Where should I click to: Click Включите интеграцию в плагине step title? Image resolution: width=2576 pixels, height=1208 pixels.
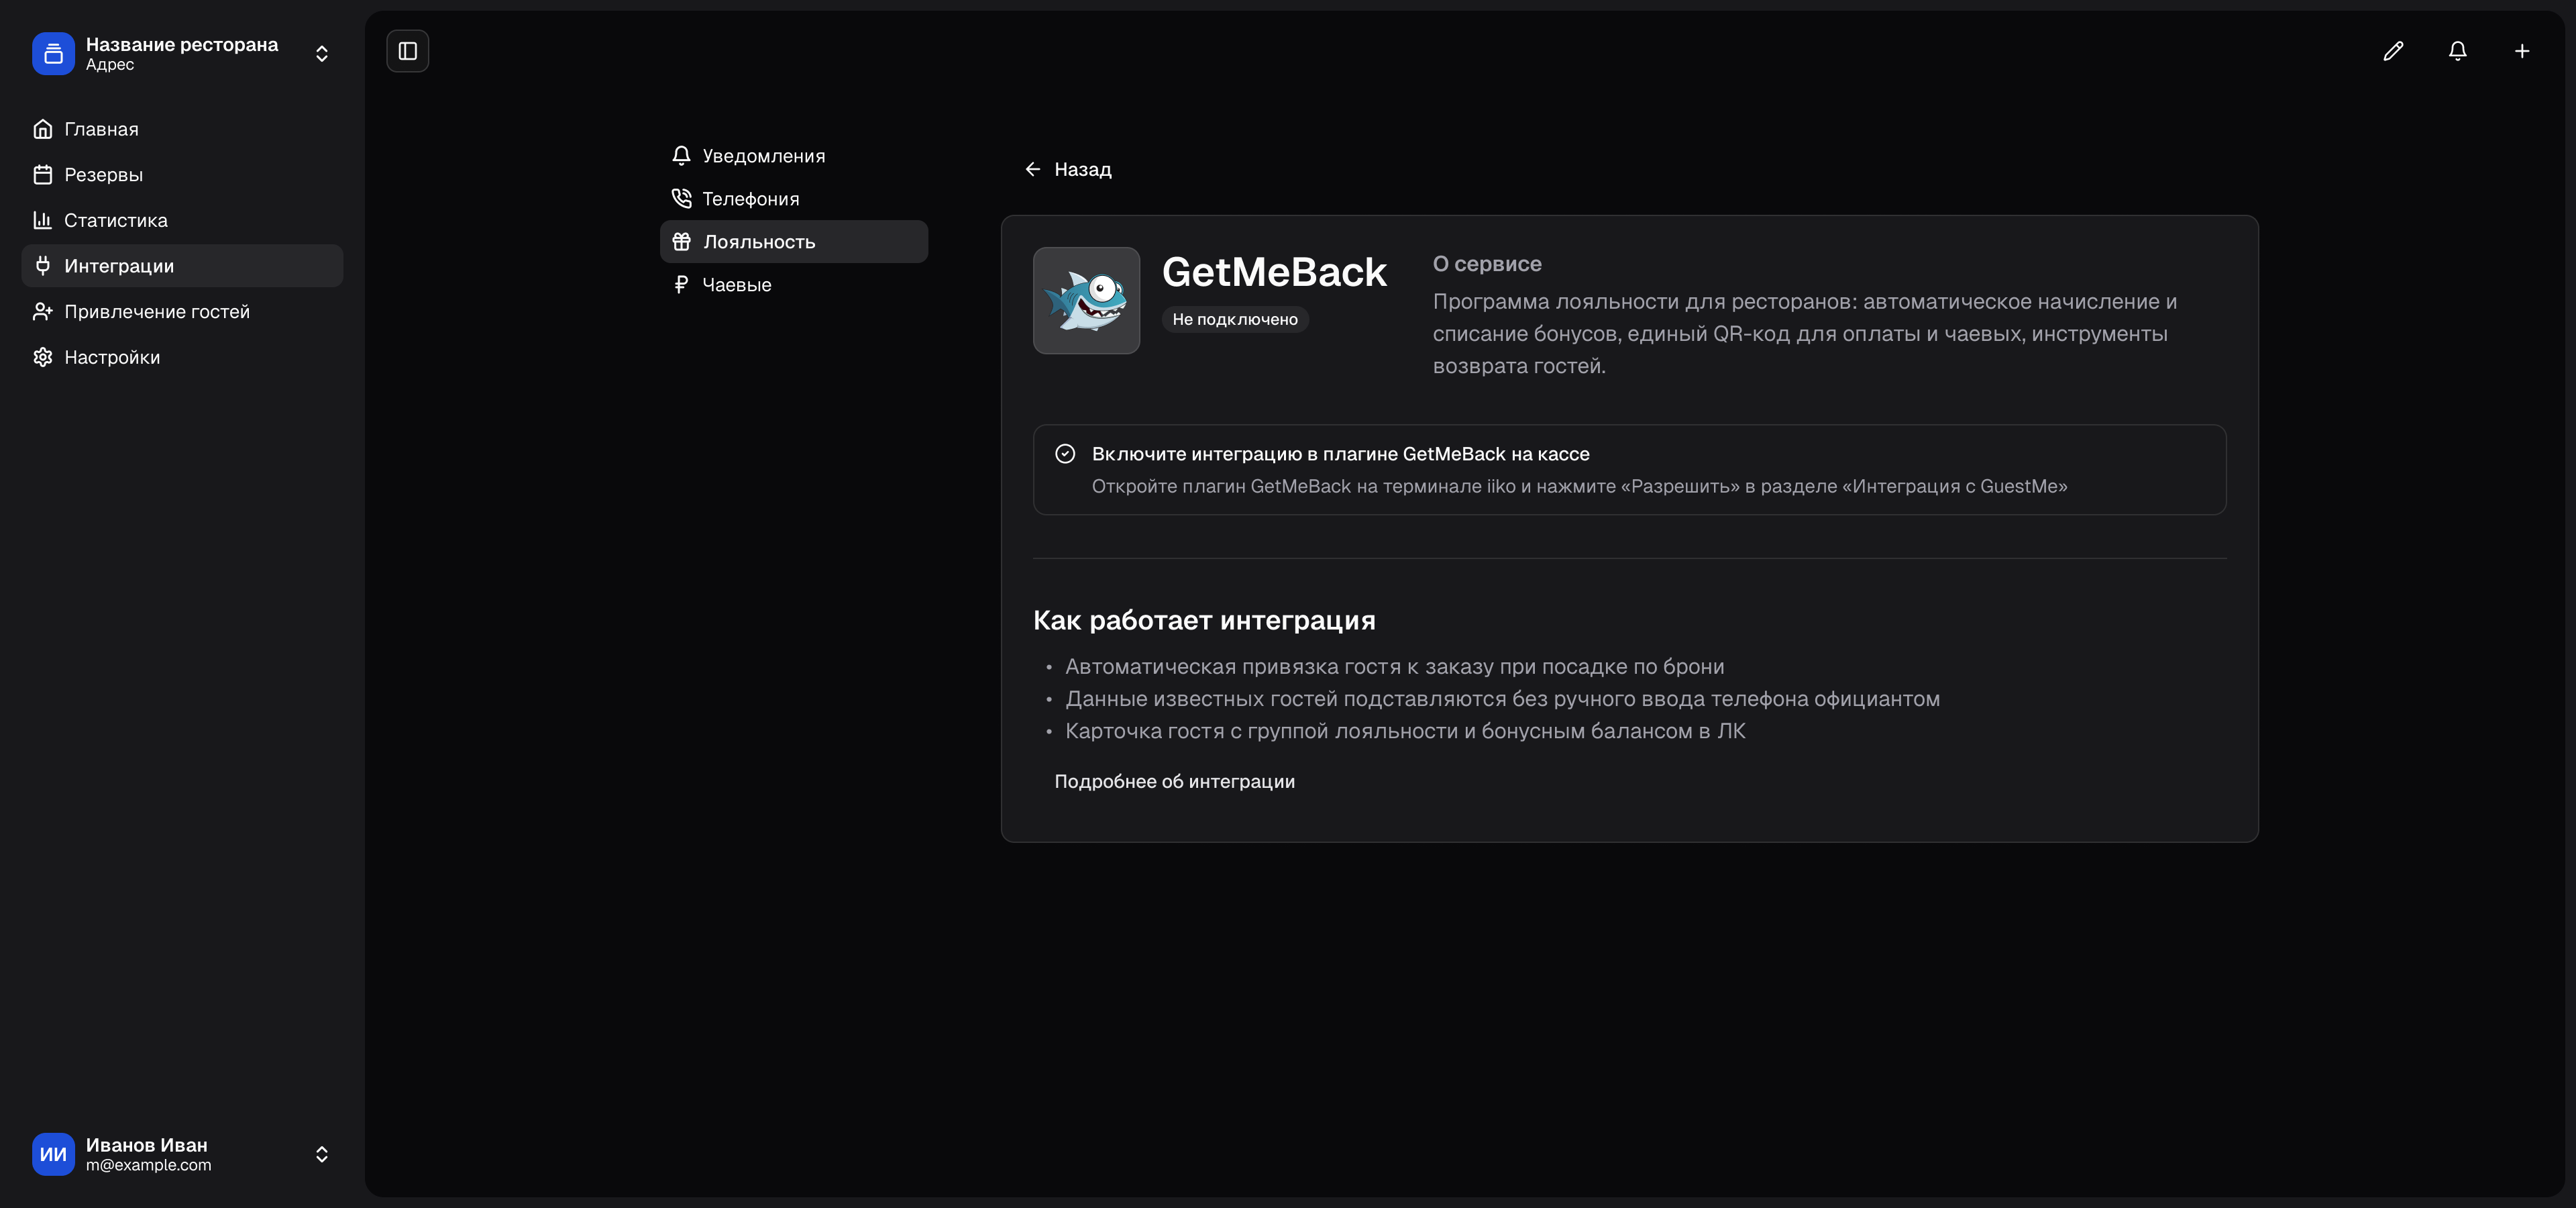tap(1340, 454)
